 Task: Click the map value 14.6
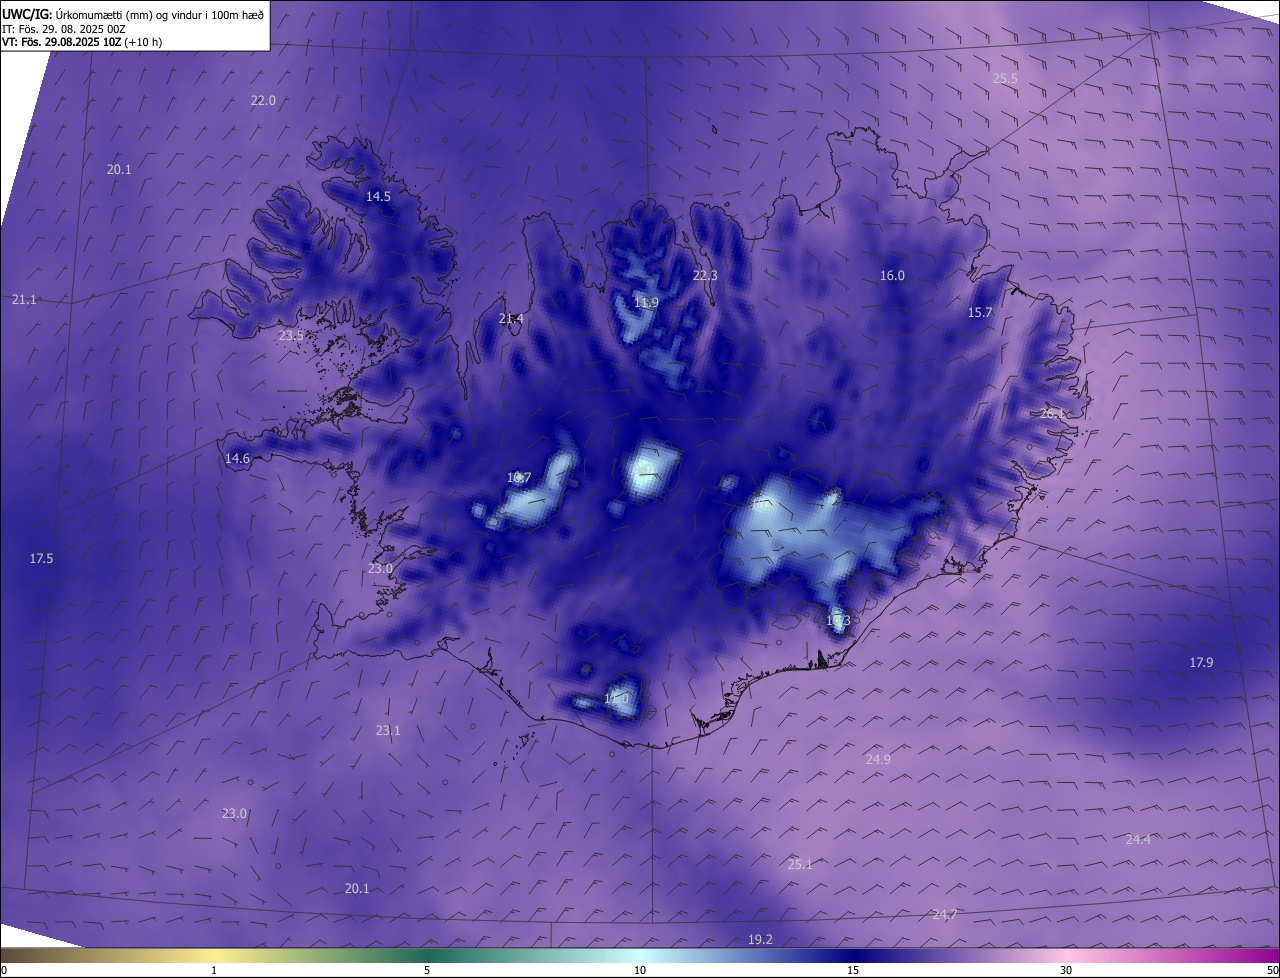pos(237,459)
